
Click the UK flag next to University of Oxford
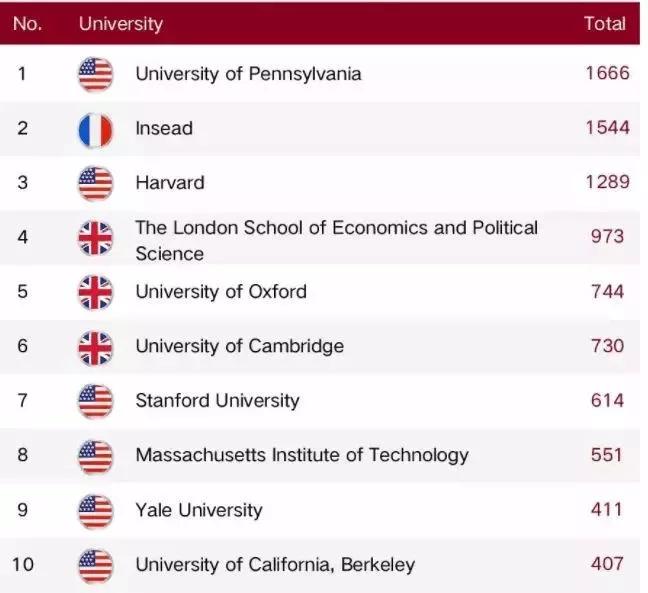point(96,292)
